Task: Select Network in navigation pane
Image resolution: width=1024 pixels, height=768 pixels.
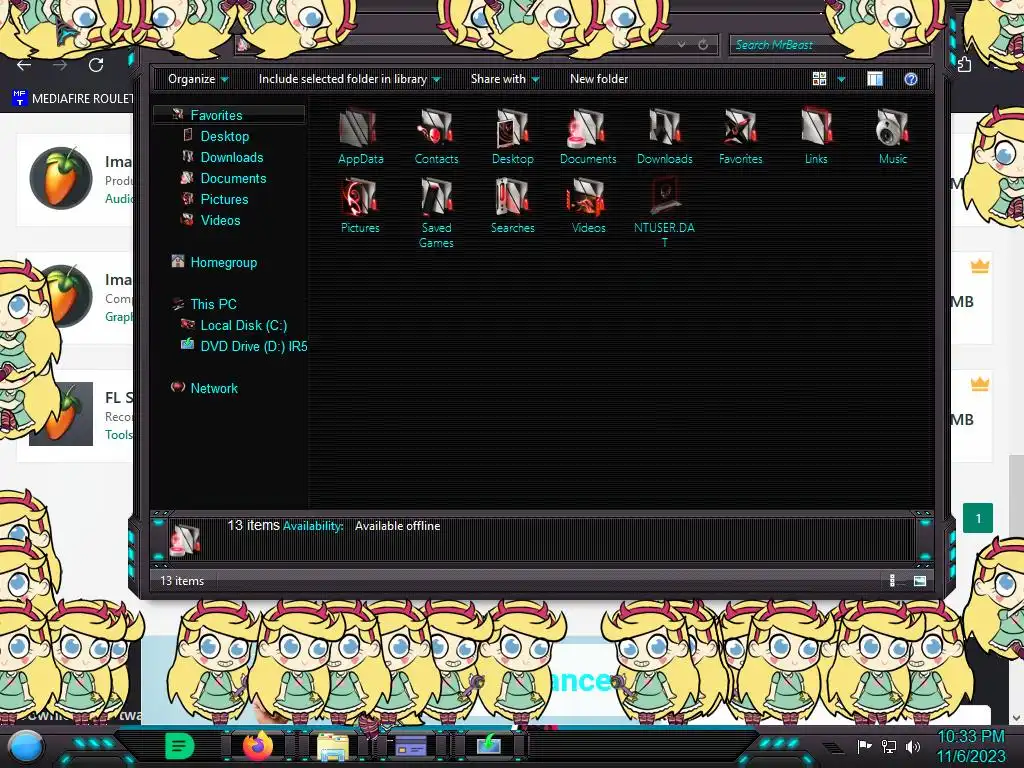Action: point(214,388)
